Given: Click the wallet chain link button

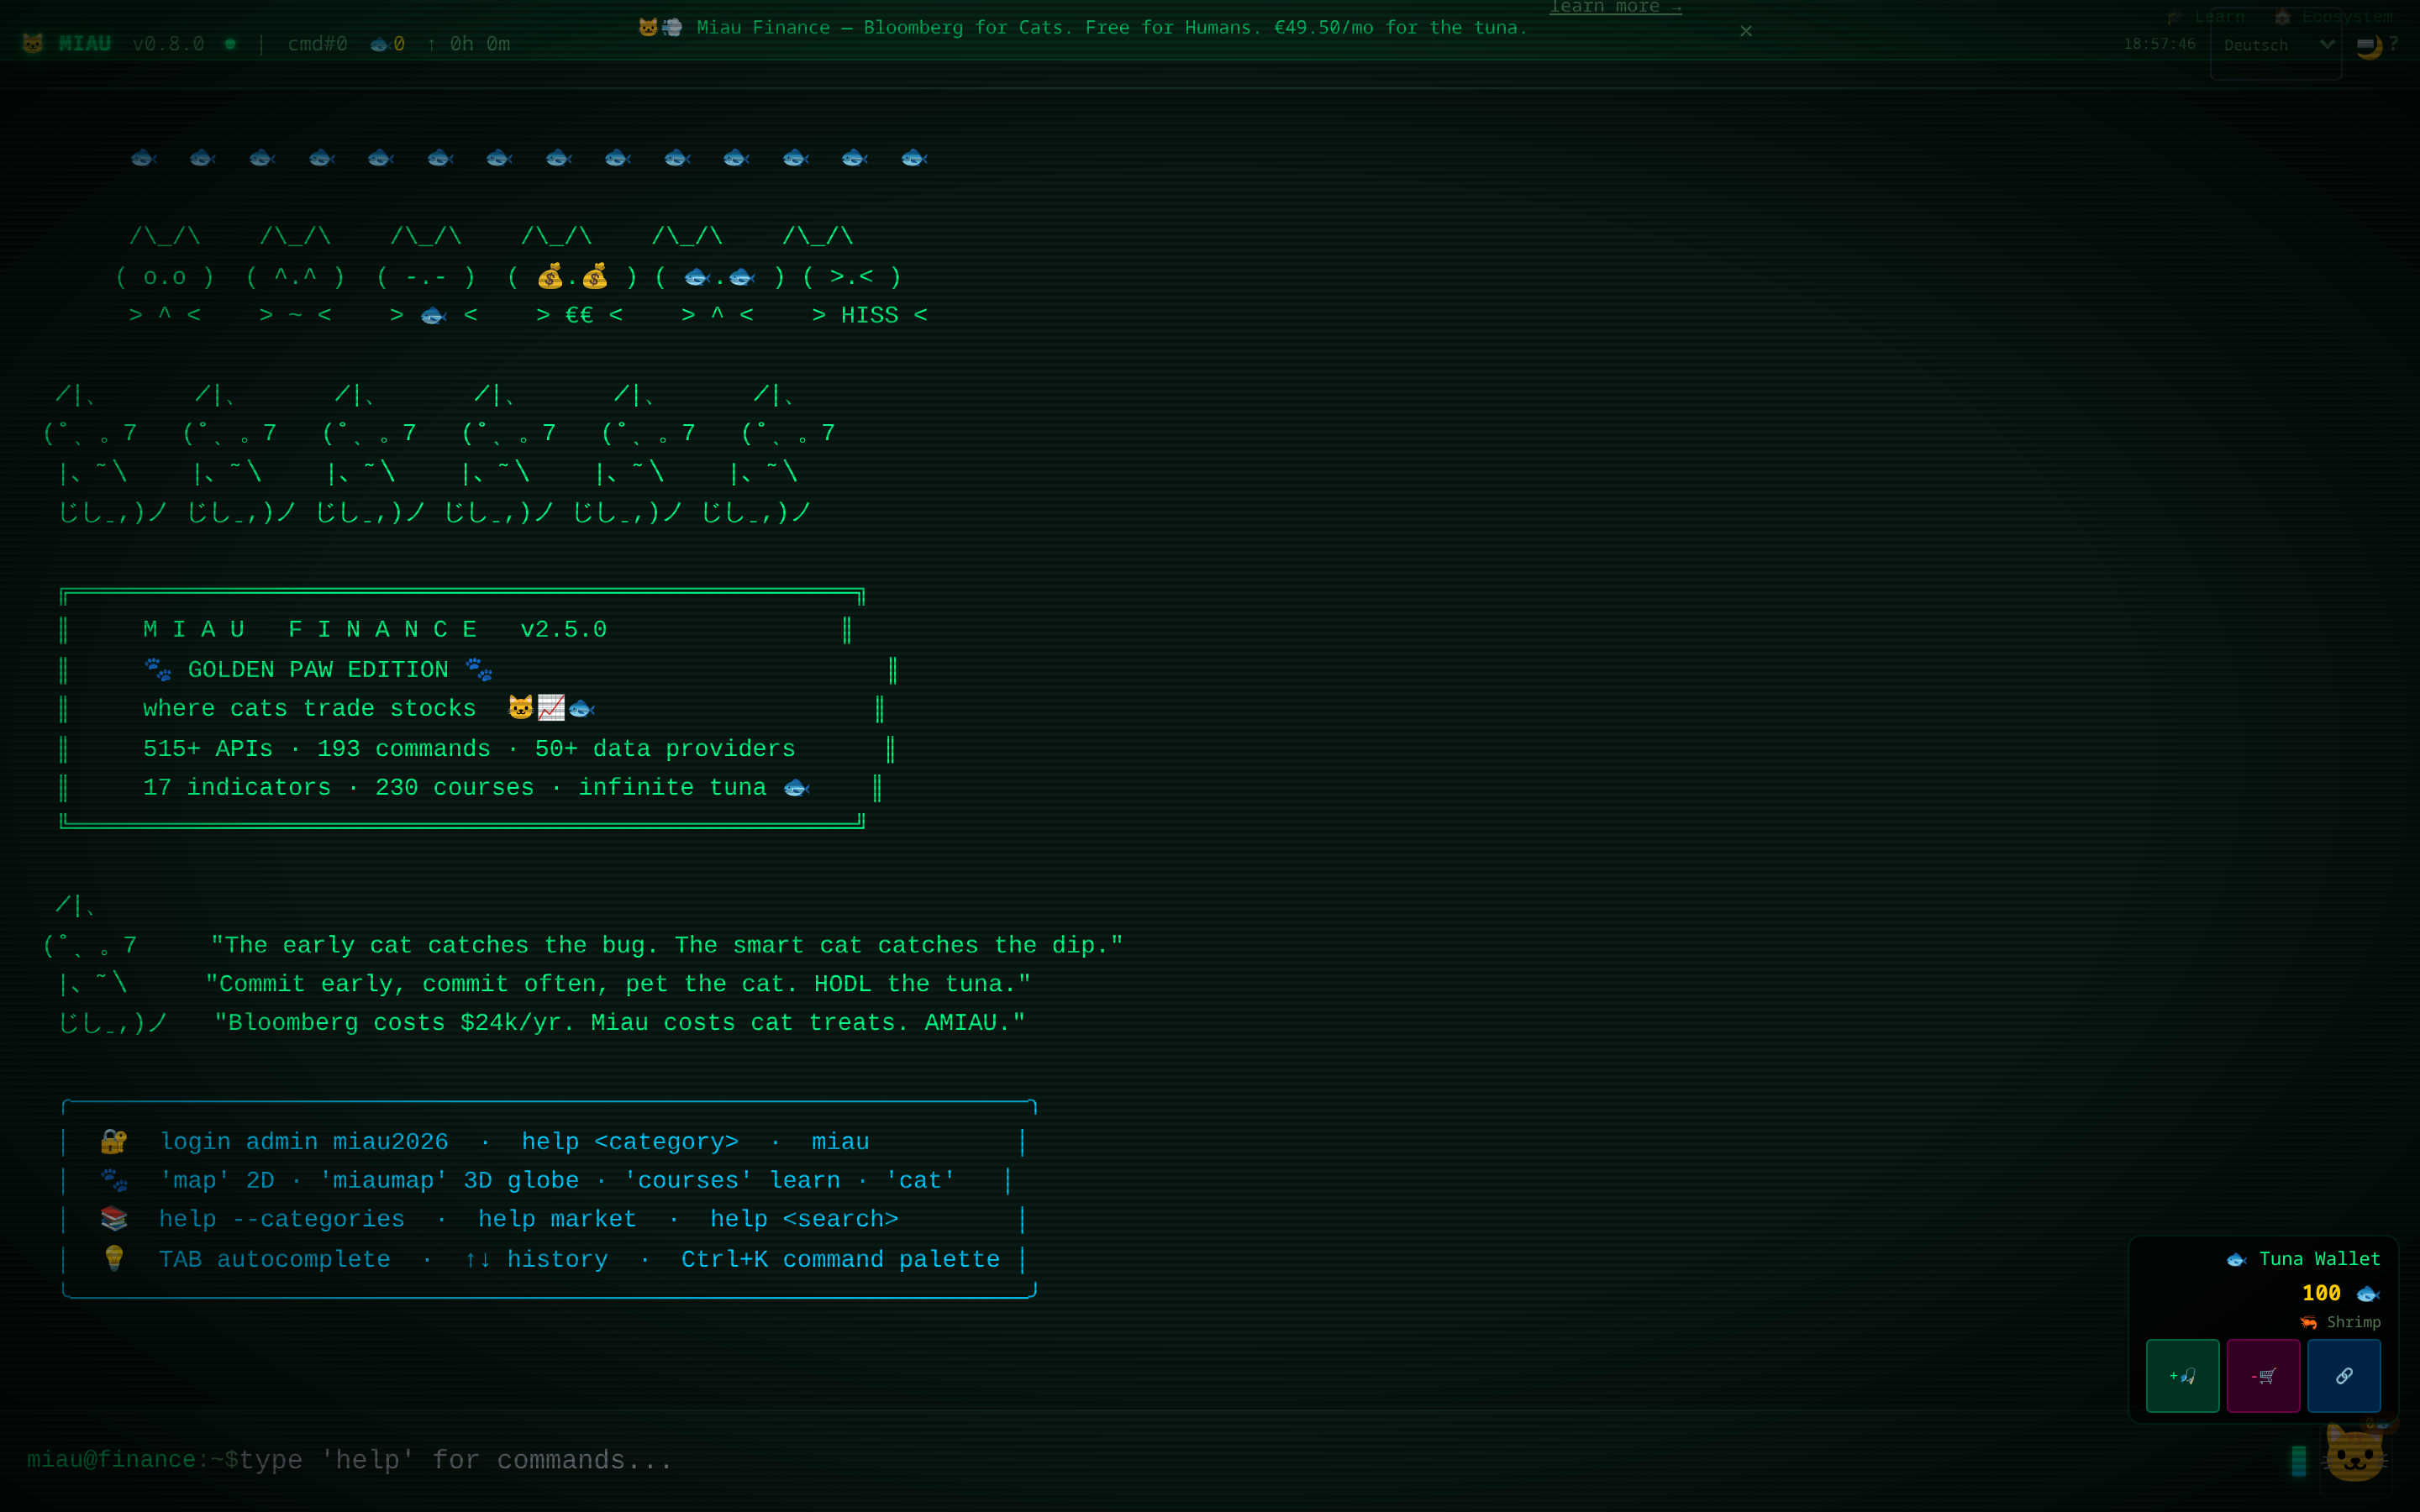Looking at the screenshot, I should pyautogui.click(x=2344, y=1376).
